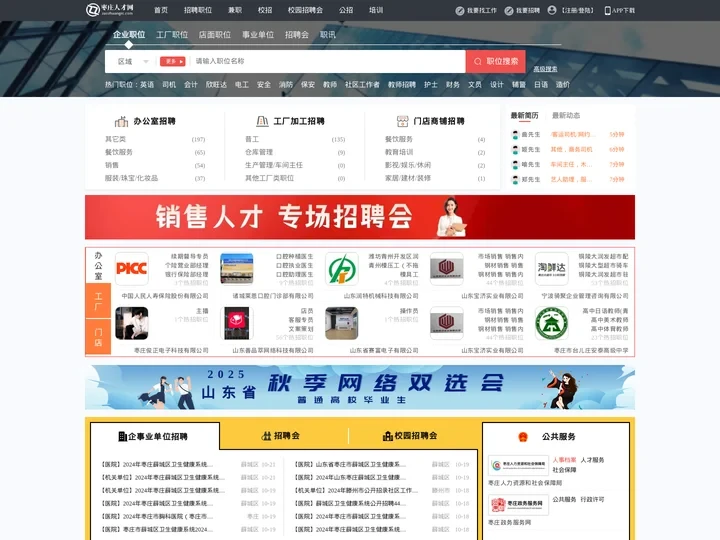
Task: Open 仓库管理 category
Action: coord(259,152)
